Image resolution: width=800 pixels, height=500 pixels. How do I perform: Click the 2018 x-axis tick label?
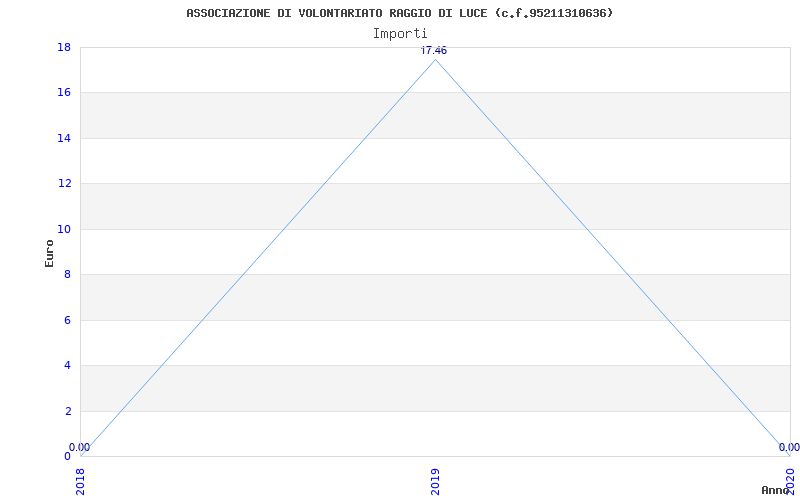point(80,482)
